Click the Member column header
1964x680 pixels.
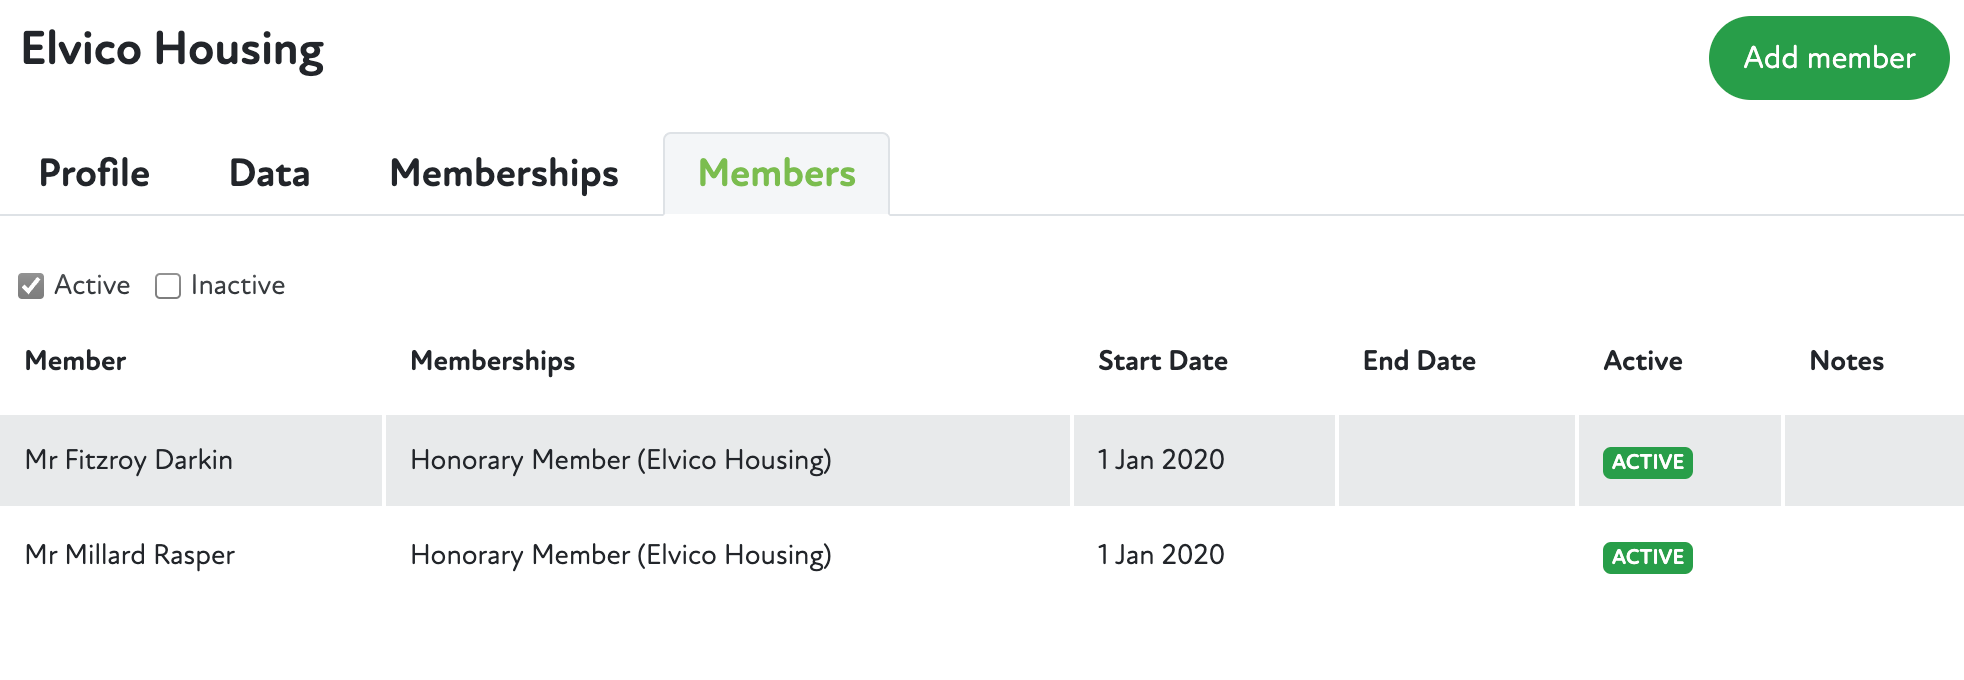pyautogui.click(x=76, y=361)
